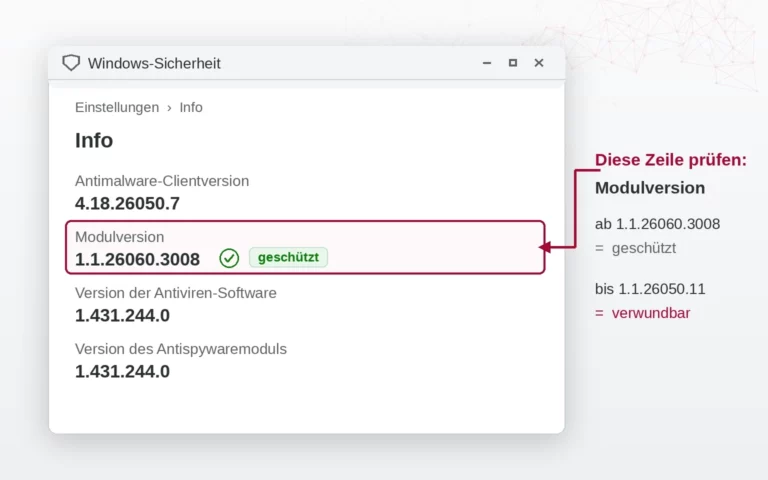
Task: Select the value 1.1.26060.3008 in the window
Action: click(x=137, y=259)
